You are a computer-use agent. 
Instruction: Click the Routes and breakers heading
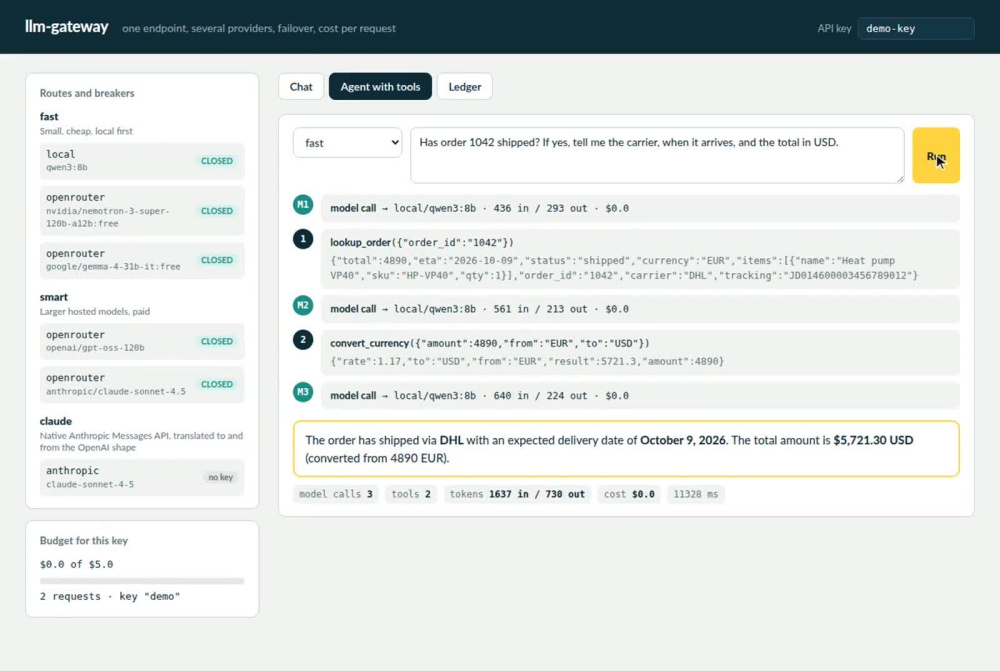[x=87, y=93]
